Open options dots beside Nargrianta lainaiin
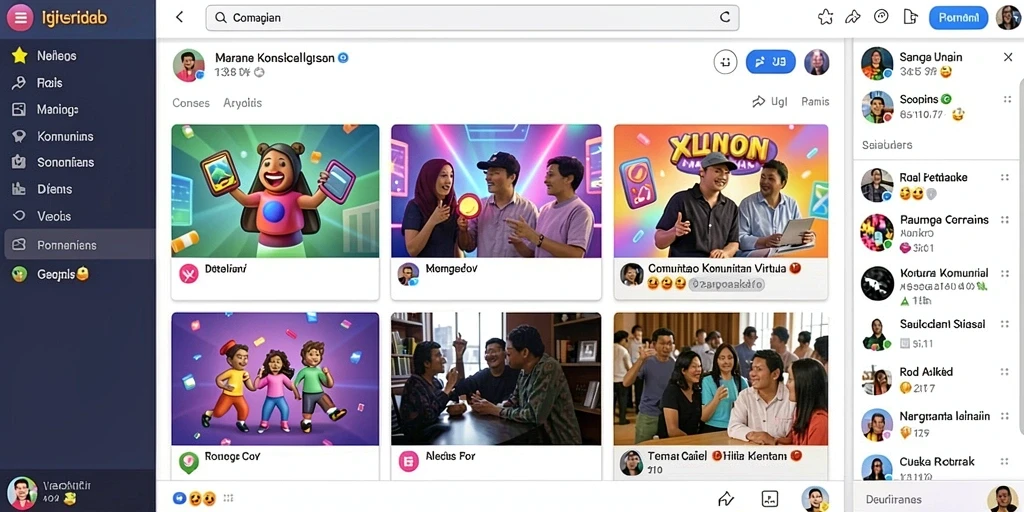The height and width of the screenshot is (512, 1024). [x=1005, y=417]
